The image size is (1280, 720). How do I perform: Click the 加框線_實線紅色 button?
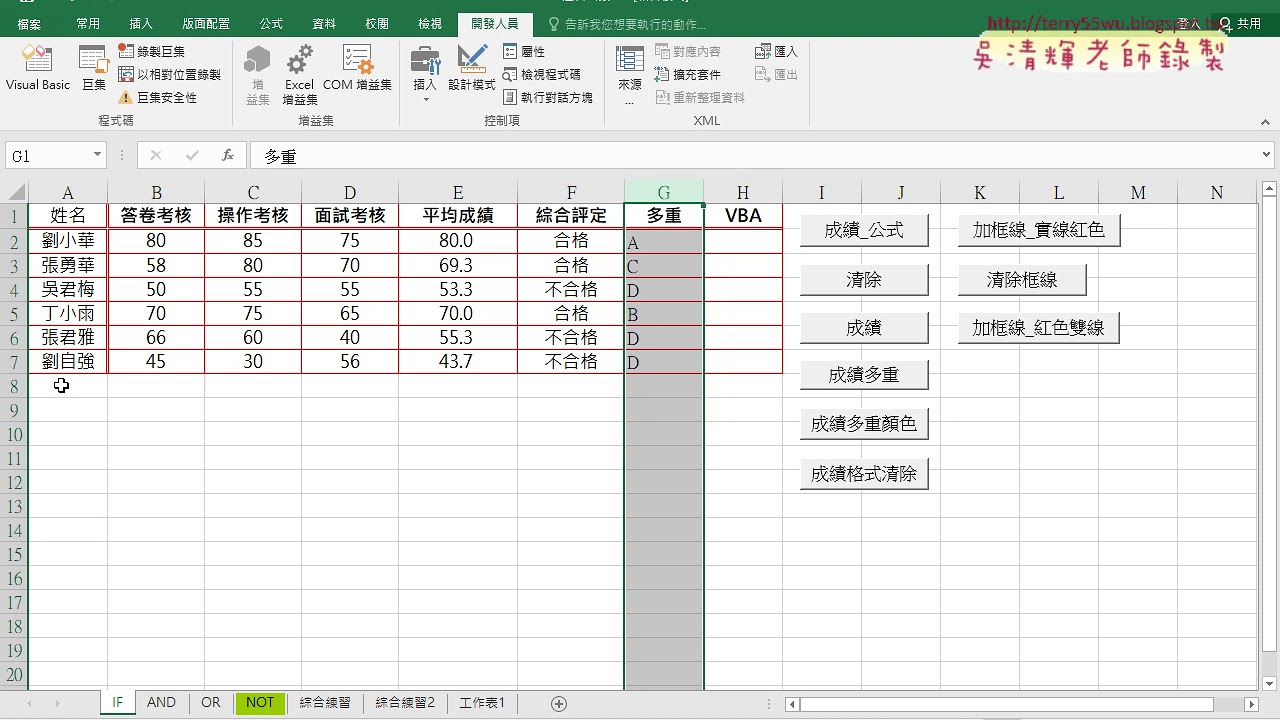click(1037, 229)
